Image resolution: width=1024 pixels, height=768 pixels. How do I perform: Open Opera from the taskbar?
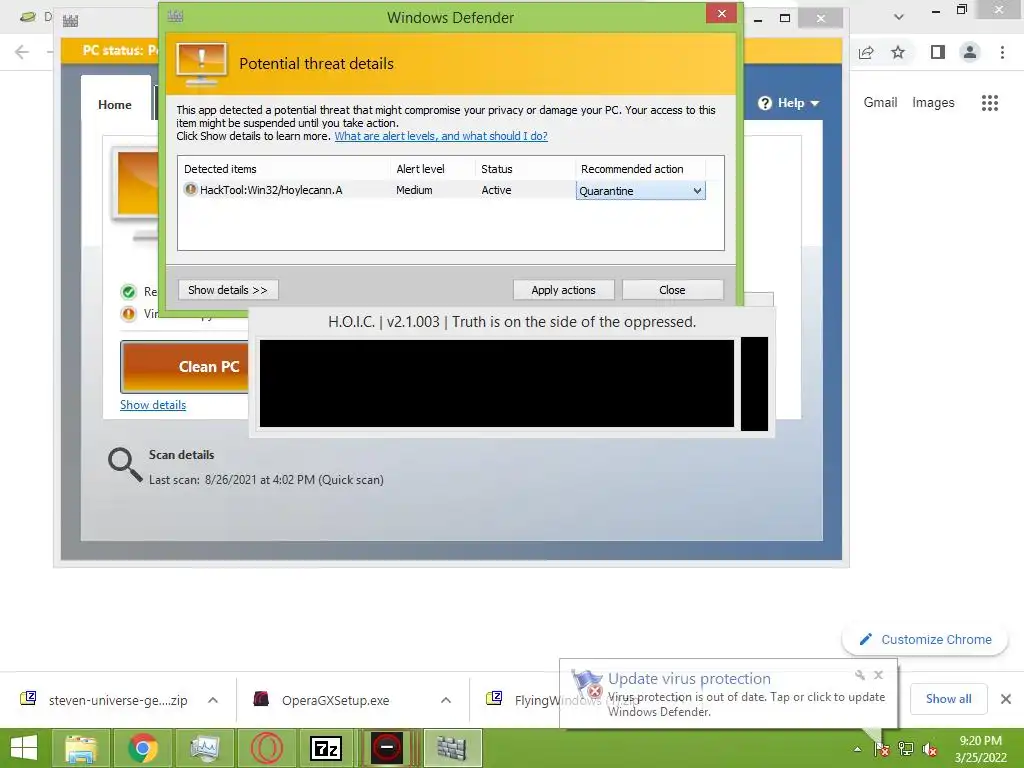click(266, 748)
